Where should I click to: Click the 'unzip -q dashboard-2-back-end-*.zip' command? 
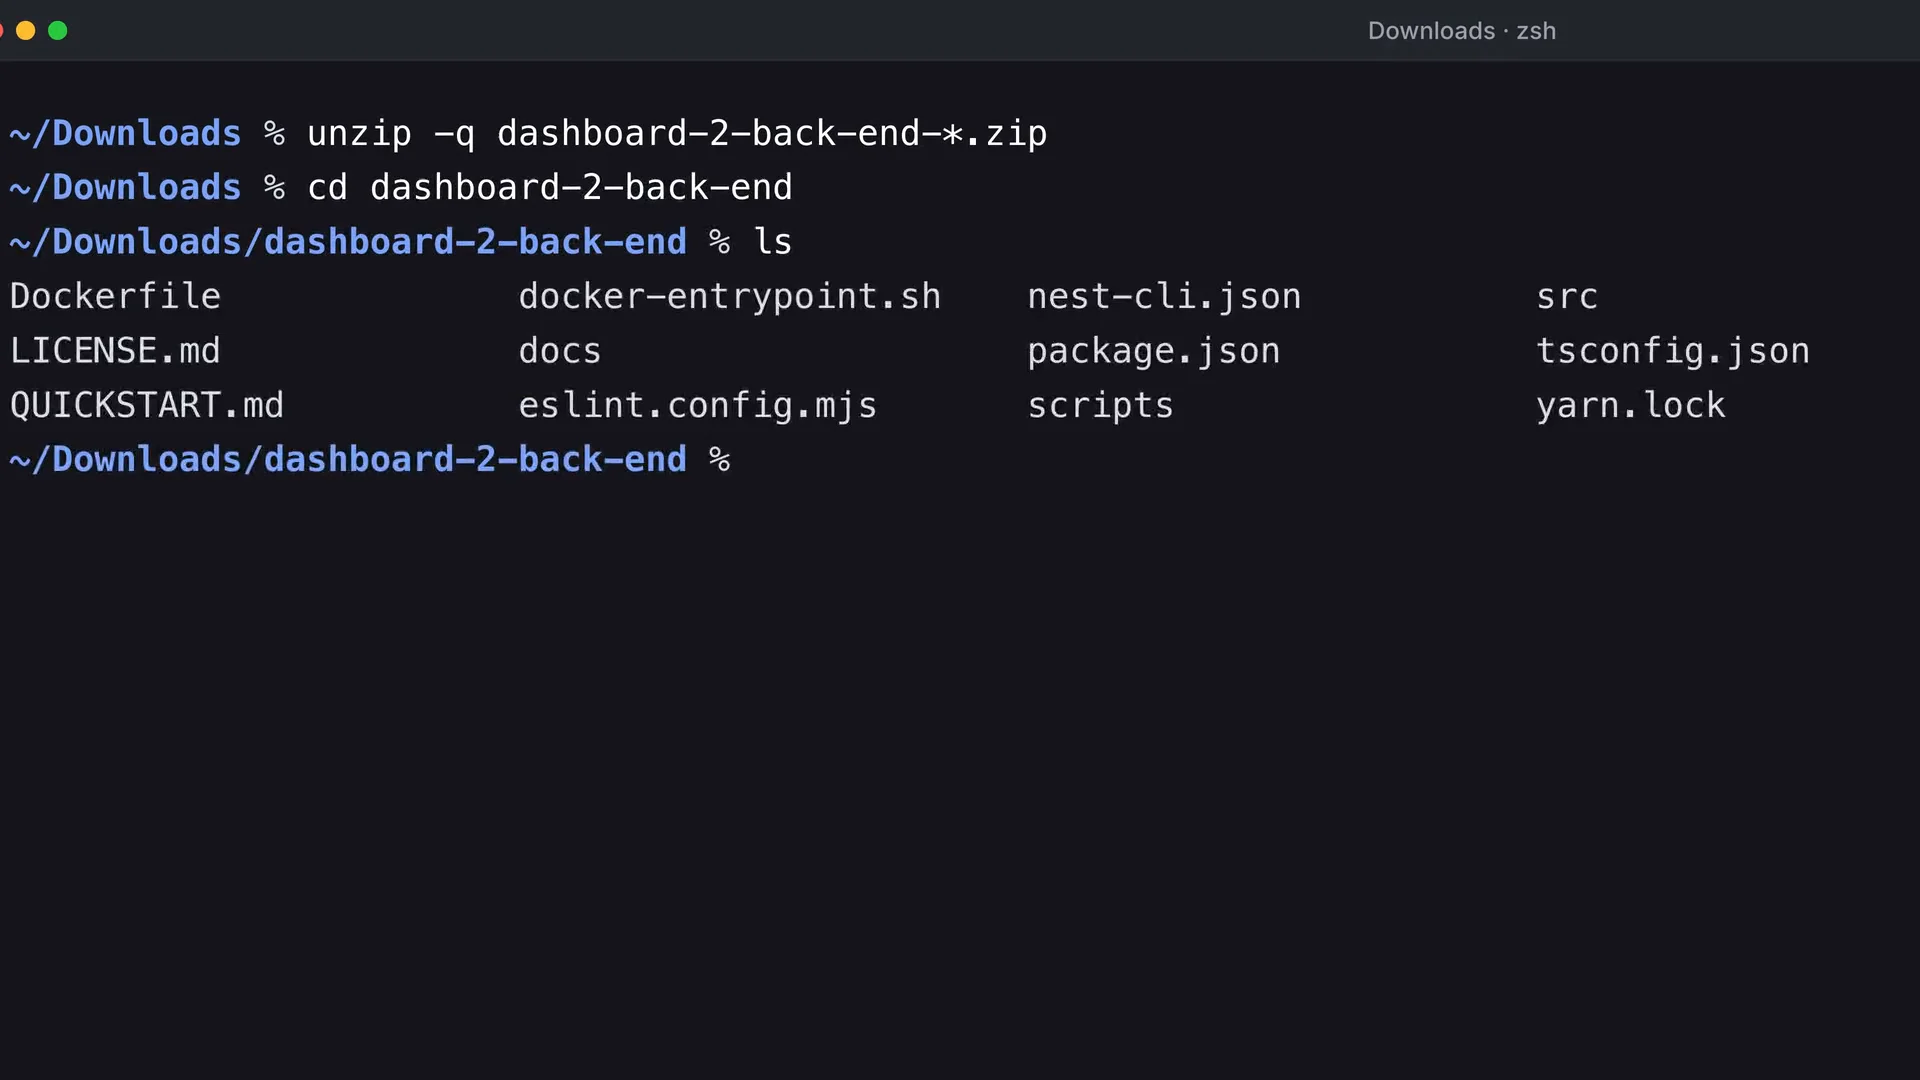pos(677,133)
